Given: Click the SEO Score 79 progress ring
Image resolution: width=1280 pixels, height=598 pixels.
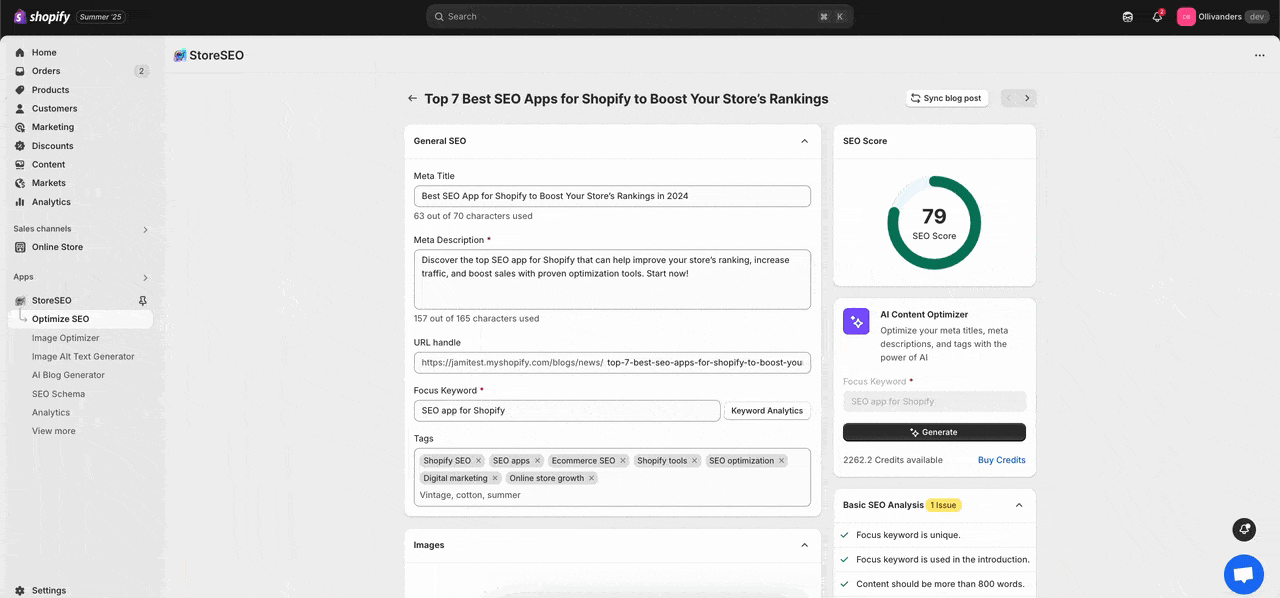Looking at the screenshot, I should [x=934, y=223].
